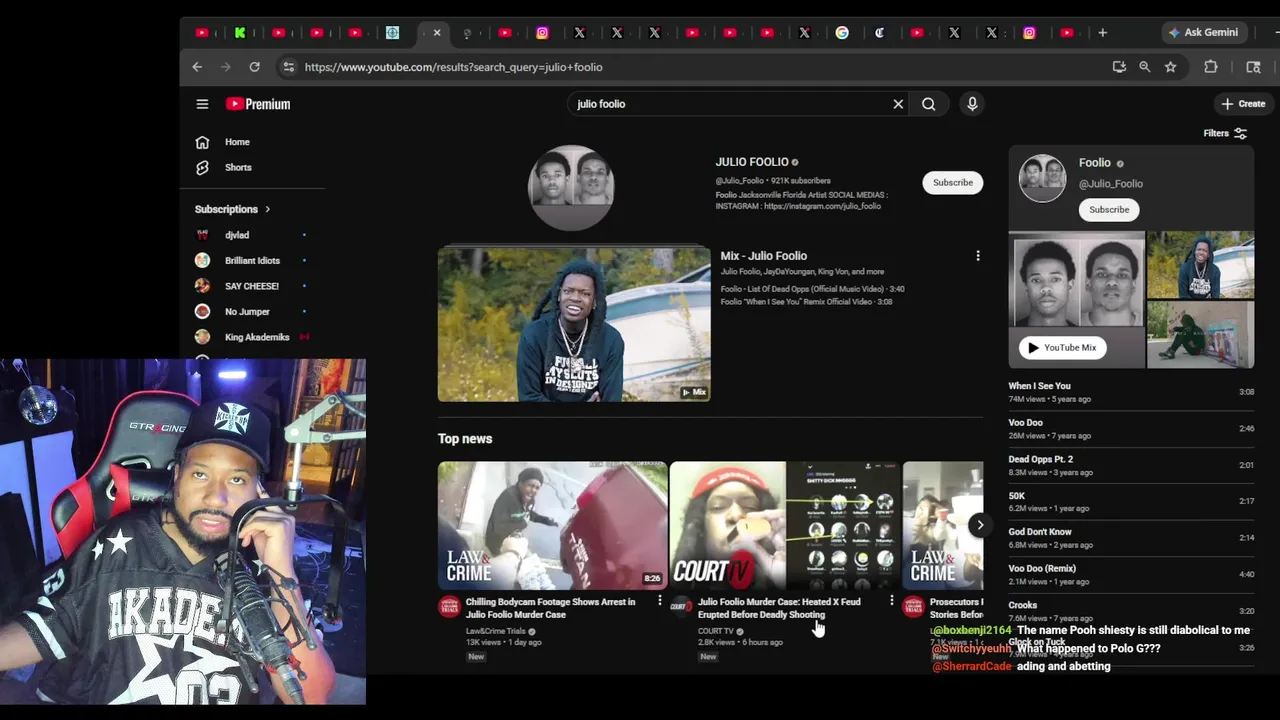Start voice search with microphone

tap(972, 104)
